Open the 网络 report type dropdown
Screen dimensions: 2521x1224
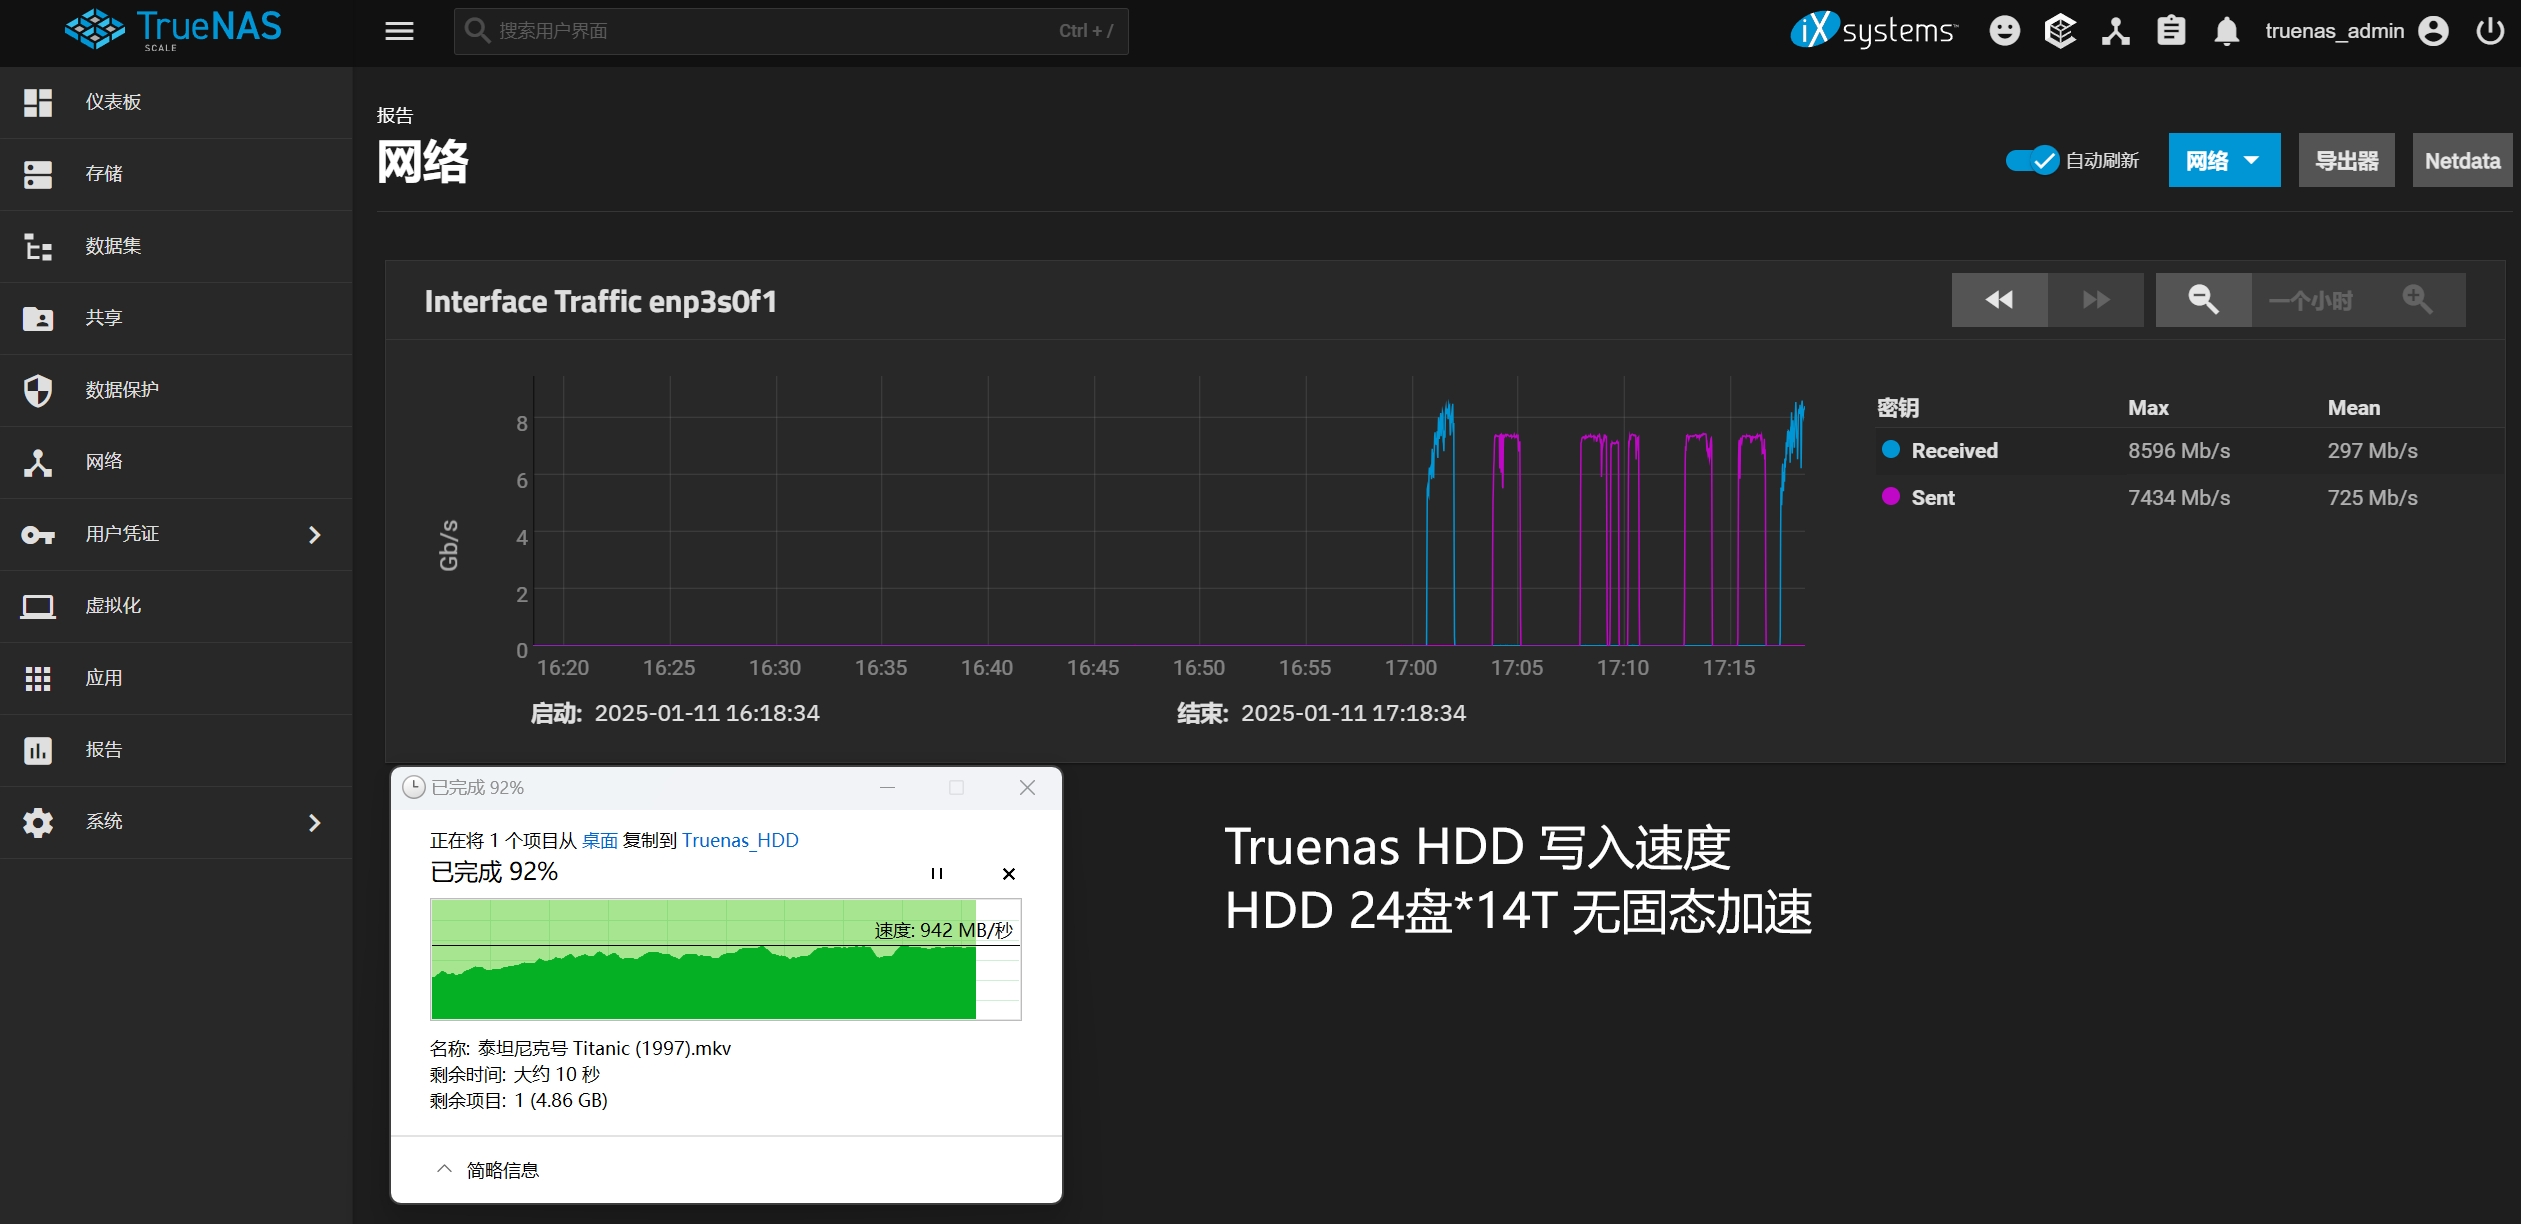click(x=2224, y=160)
